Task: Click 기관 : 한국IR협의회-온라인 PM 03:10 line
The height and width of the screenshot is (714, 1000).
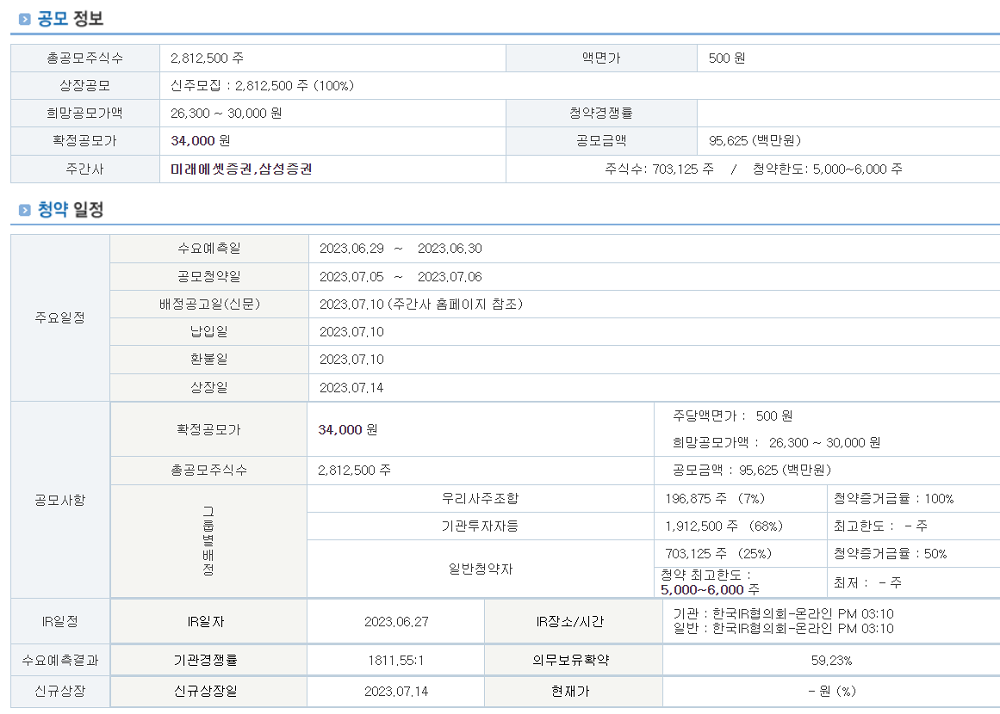Action: point(783,614)
